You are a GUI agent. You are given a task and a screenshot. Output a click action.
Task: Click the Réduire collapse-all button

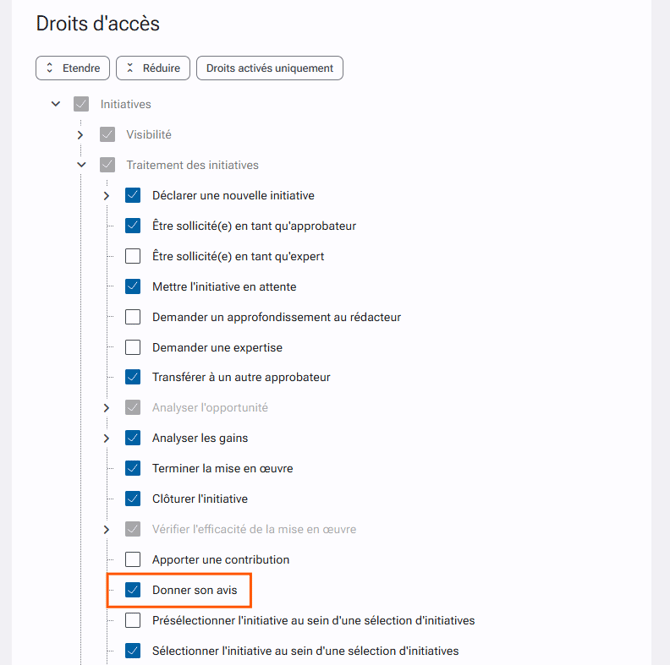153,68
